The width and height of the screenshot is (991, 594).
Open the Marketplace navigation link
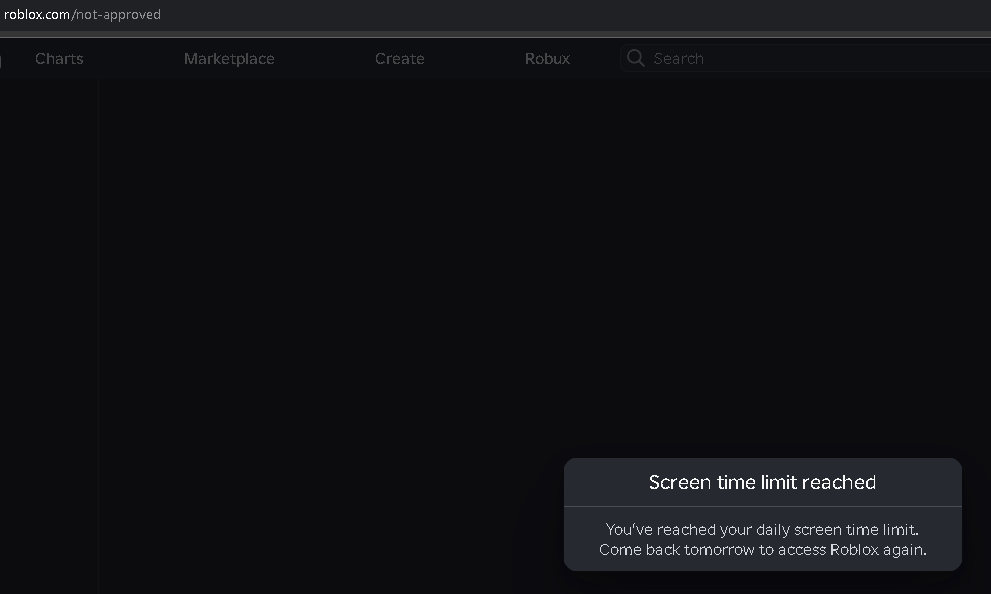[229, 59]
